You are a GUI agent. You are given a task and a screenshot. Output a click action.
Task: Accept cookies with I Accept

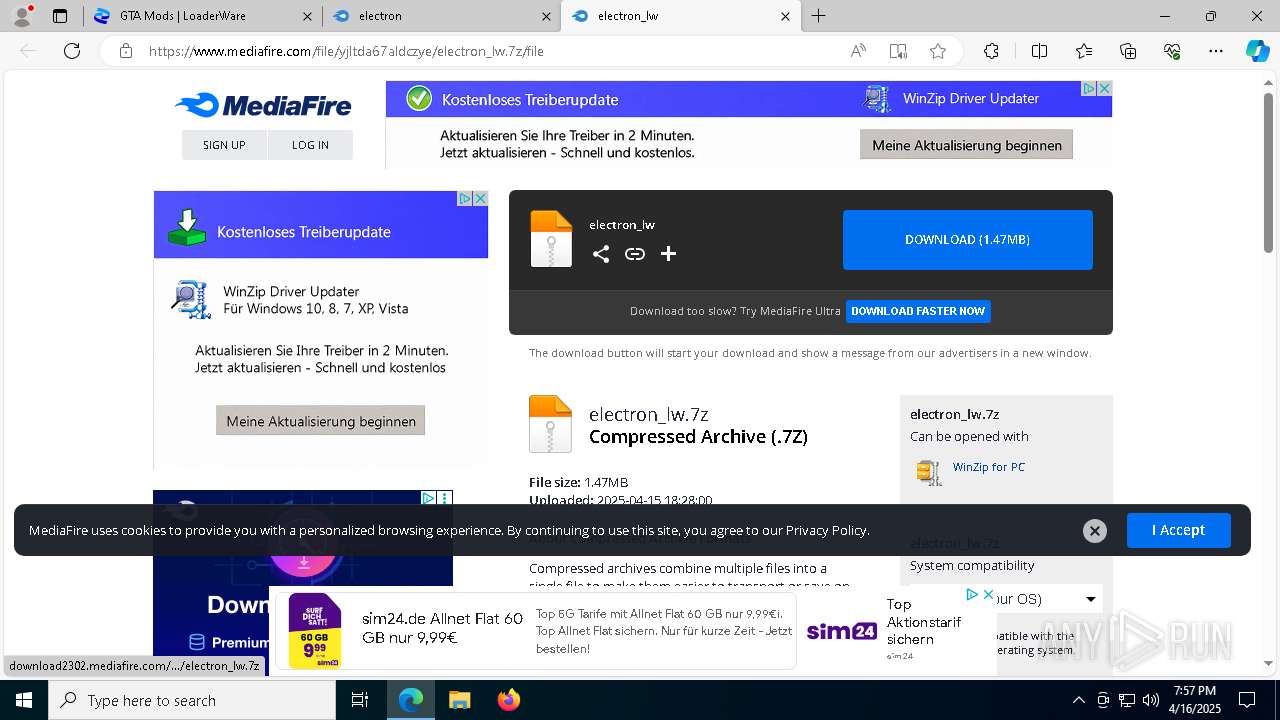pos(1178,530)
